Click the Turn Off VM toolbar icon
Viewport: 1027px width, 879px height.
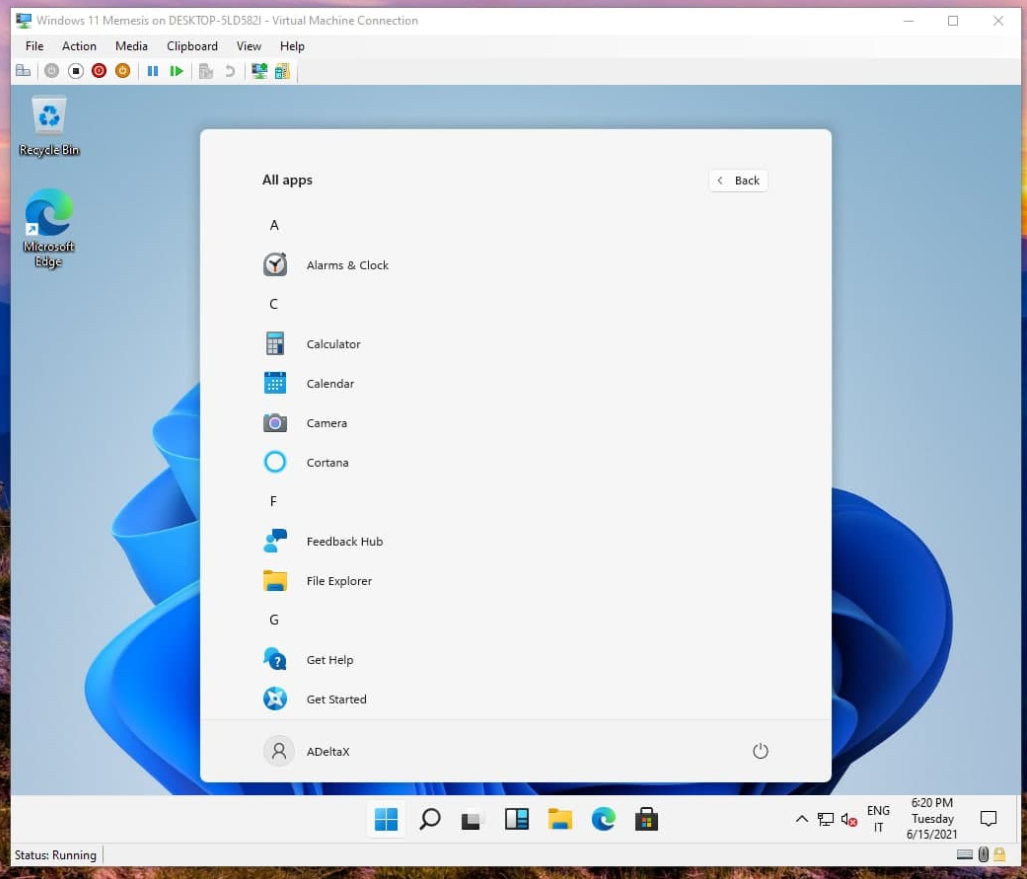pyautogui.click(x=75, y=71)
